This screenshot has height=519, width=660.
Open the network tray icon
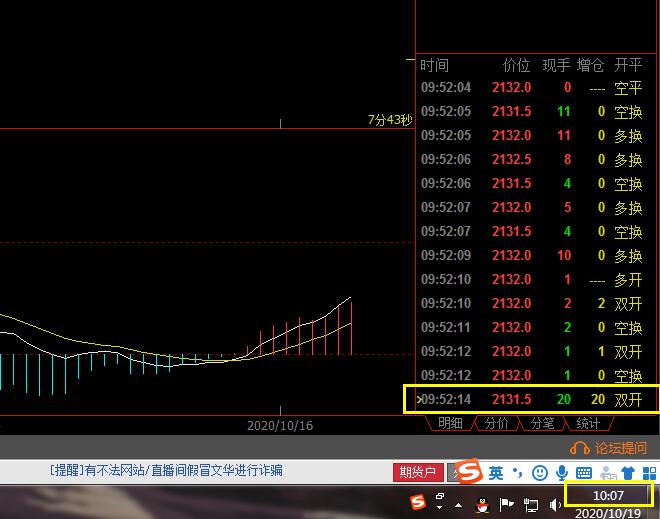(x=531, y=505)
